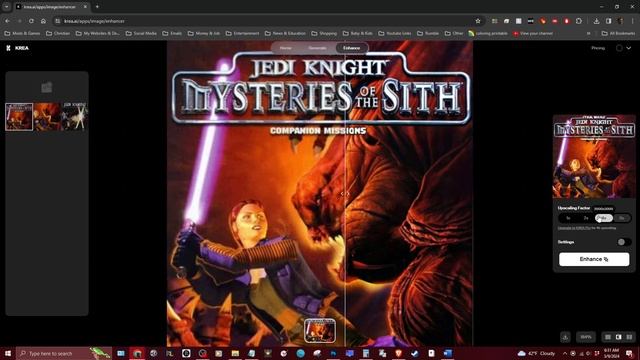640x360 pixels.
Task: Switch to the left-most view layout icon
Action: (x=608, y=337)
